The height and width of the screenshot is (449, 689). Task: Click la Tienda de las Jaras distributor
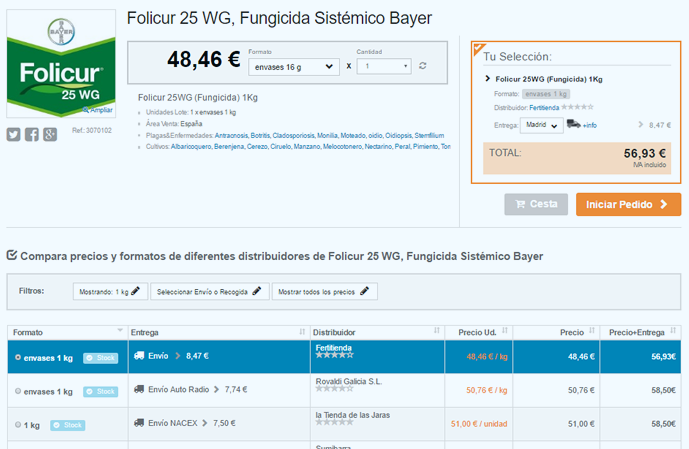coord(352,415)
